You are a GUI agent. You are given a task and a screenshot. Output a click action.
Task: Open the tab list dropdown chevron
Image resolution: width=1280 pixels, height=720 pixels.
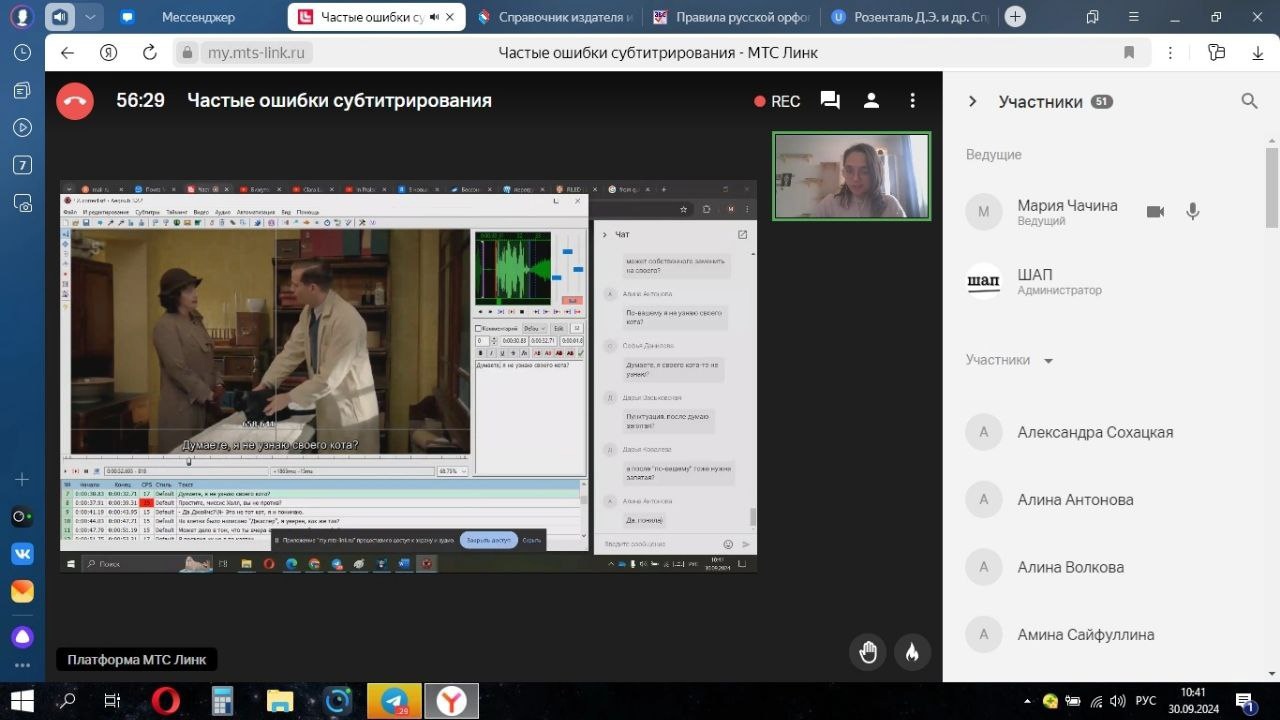tap(91, 17)
